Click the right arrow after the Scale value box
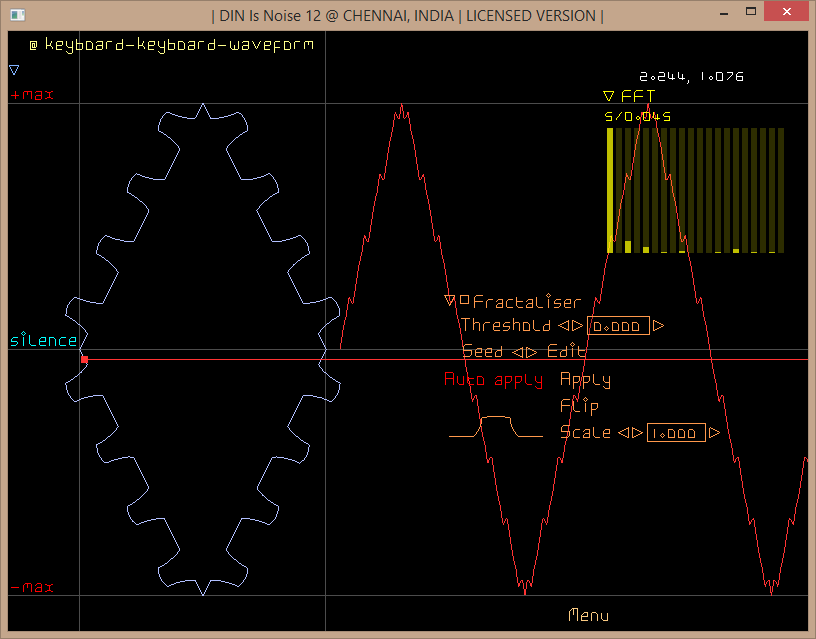The height and width of the screenshot is (639, 816). [713, 433]
